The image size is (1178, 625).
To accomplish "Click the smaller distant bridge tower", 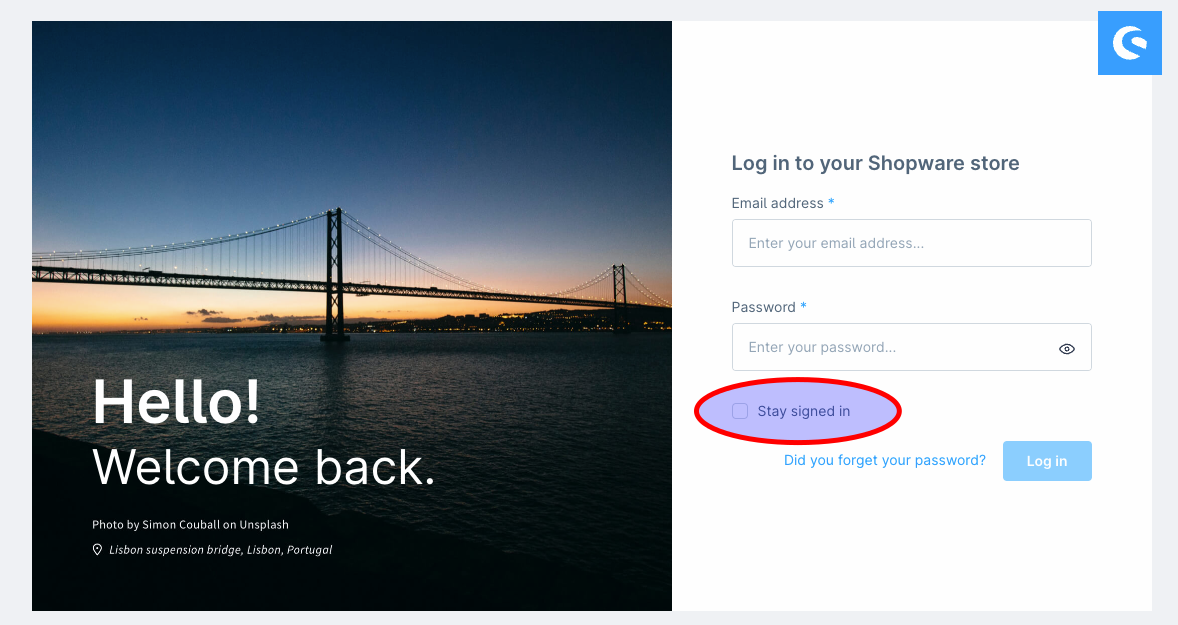I will click(620, 294).
